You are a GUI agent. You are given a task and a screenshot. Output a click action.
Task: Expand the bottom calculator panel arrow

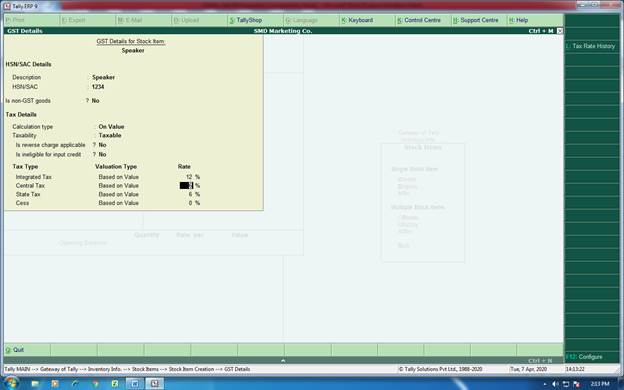pyautogui.click(x=283, y=361)
